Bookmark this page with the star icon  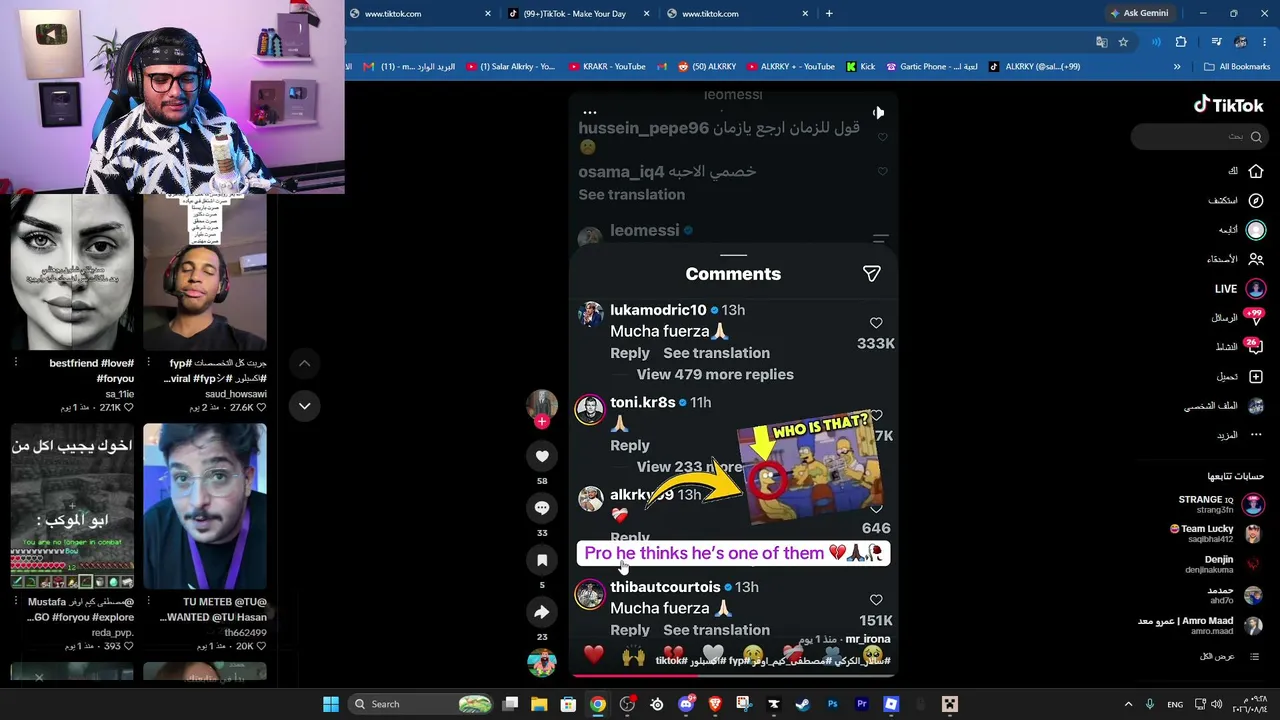(1123, 42)
